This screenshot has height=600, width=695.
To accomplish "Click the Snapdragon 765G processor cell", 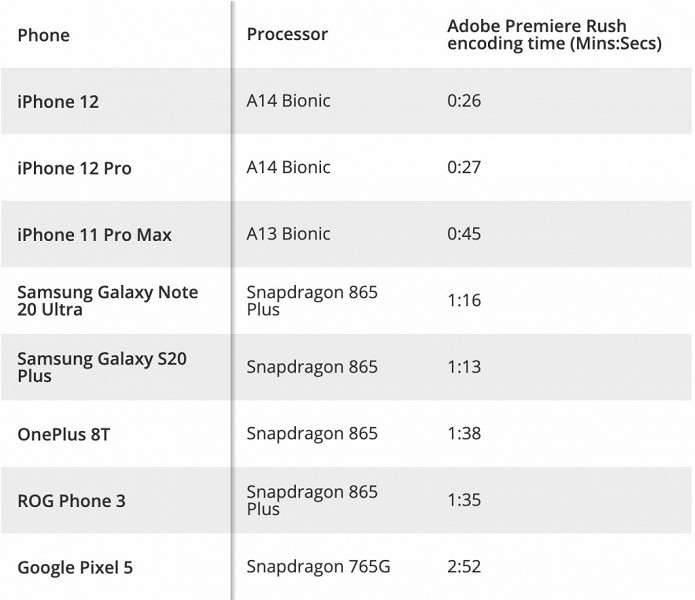I will (318, 567).
